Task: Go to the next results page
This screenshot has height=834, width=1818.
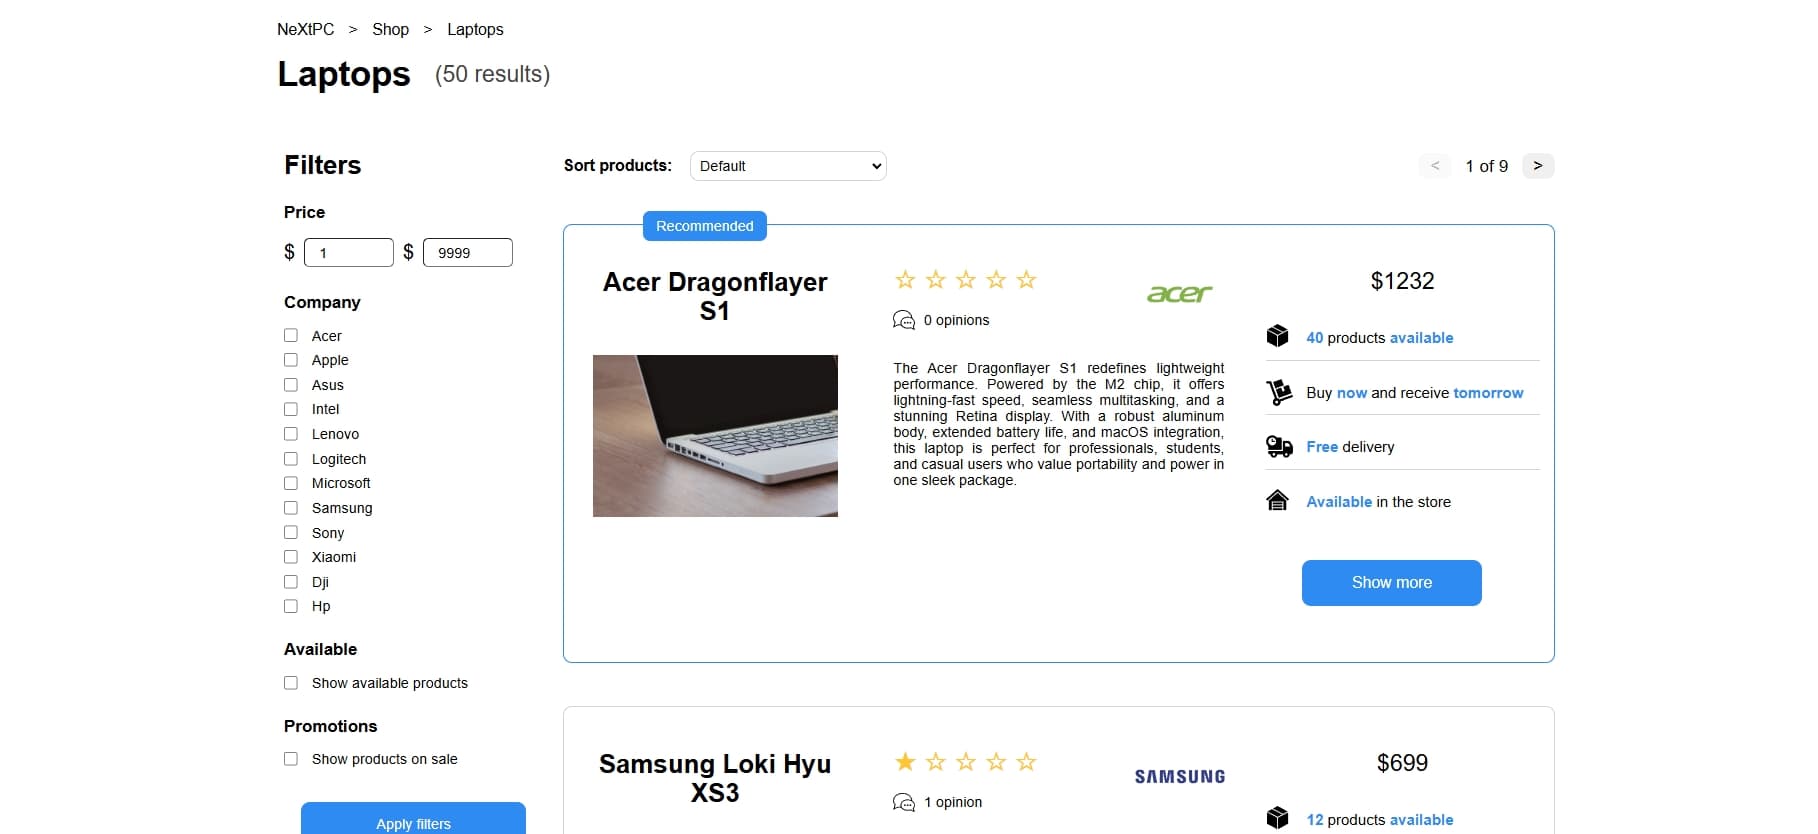Action: [1538, 166]
